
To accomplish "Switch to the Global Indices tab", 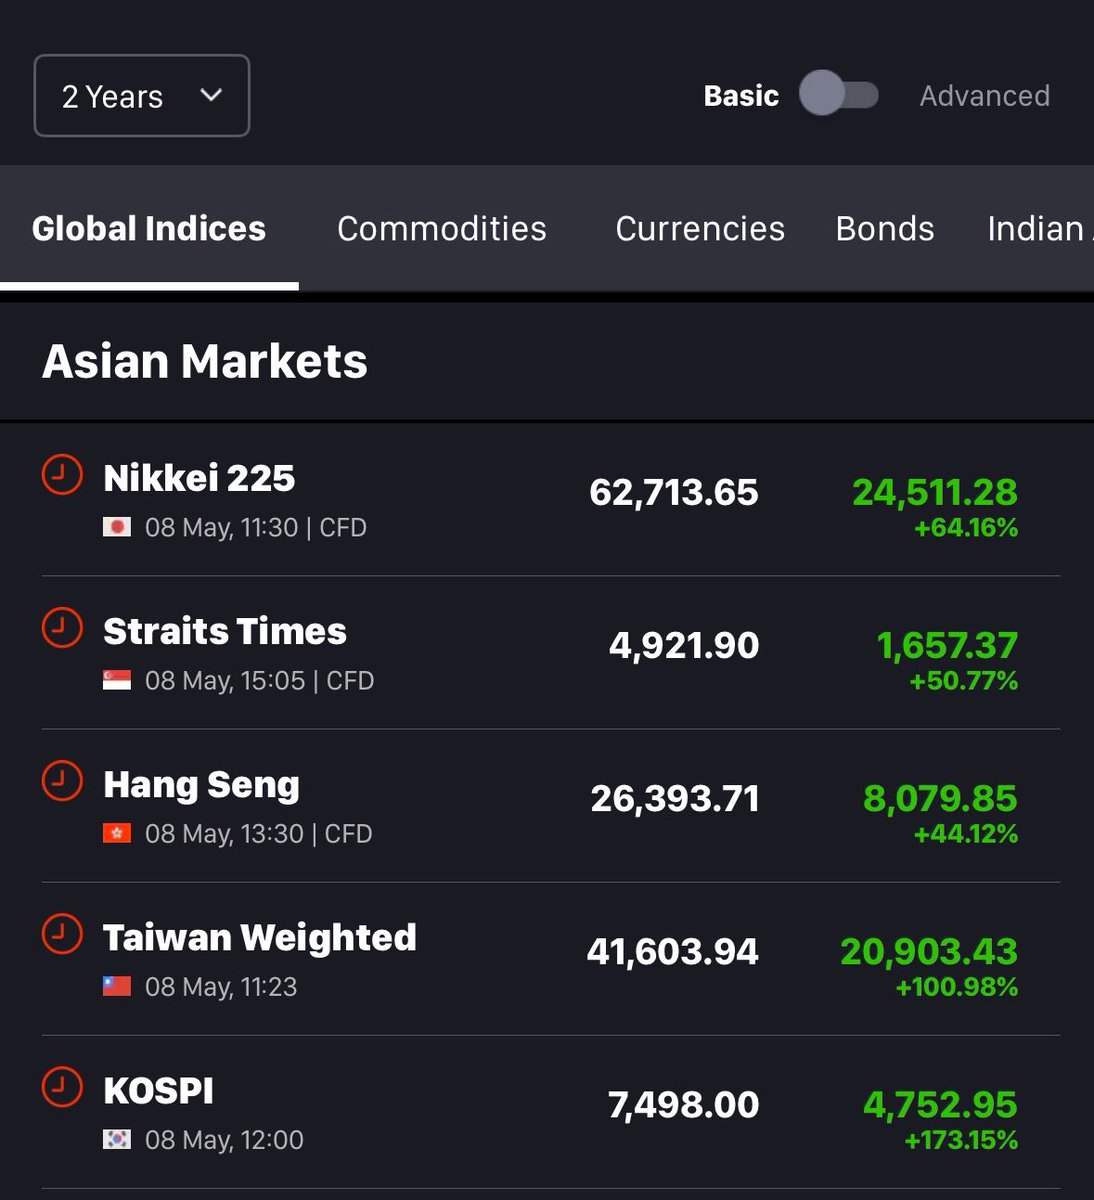I will click(x=149, y=228).
